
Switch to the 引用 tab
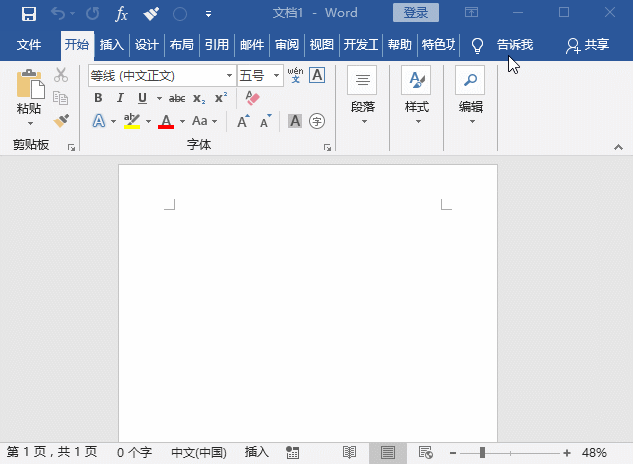(217, 44)
